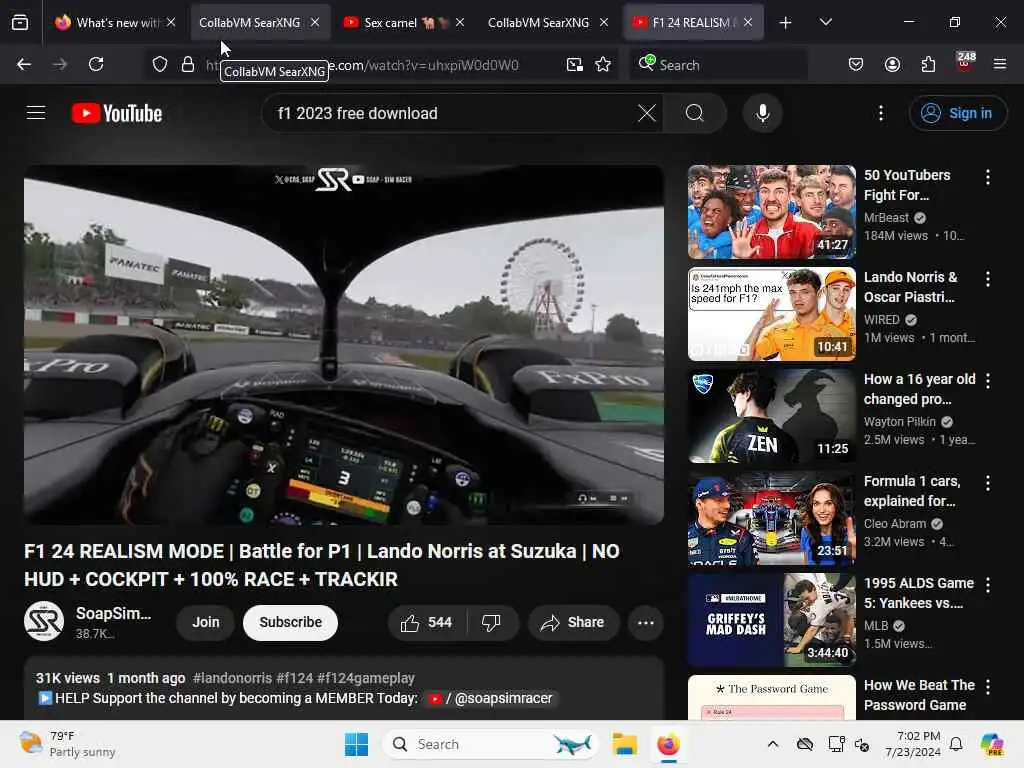Screen dimensions: 1024x768
Task: Open options for 50 YouTubers Fight video
Action: 988,176
